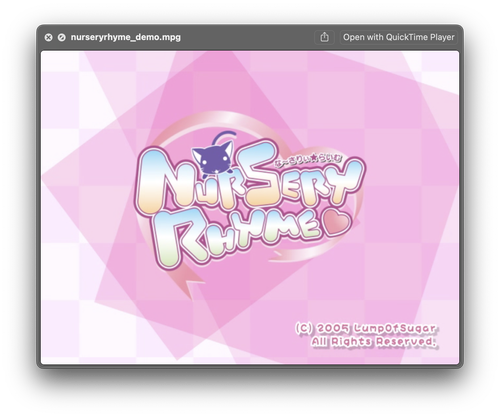Click the "All Rights Reserved." text

374,342
